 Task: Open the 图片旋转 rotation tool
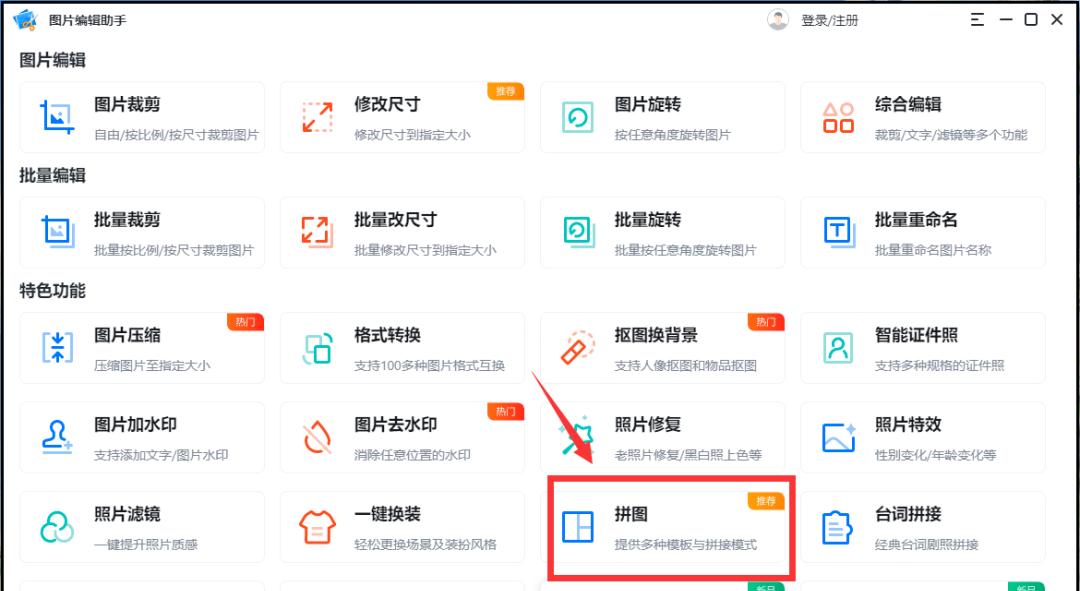point(577,117)
